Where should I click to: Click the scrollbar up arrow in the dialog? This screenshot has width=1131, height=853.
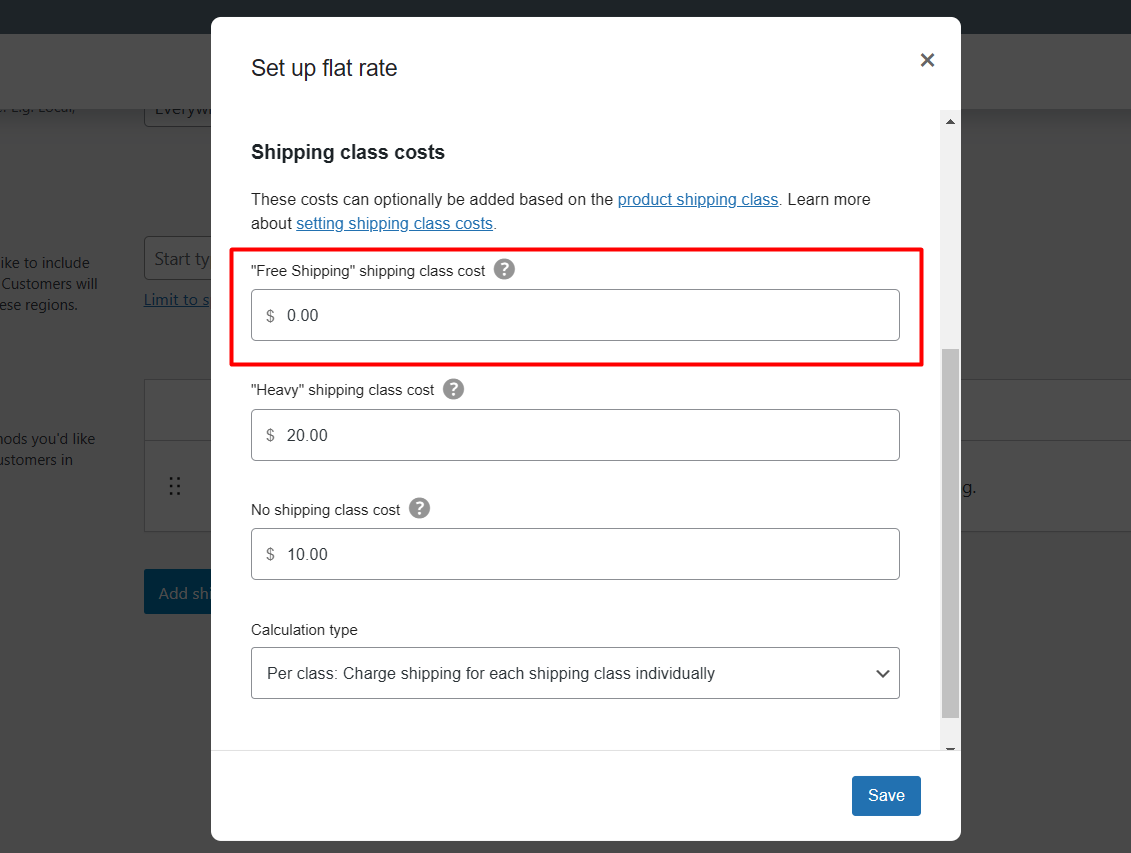pyautogui.click(x=950, y=122)
